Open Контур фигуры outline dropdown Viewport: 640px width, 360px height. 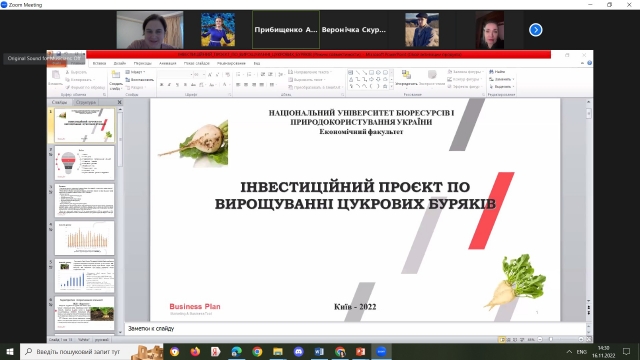pyautogui.click(x=465, y=80)
